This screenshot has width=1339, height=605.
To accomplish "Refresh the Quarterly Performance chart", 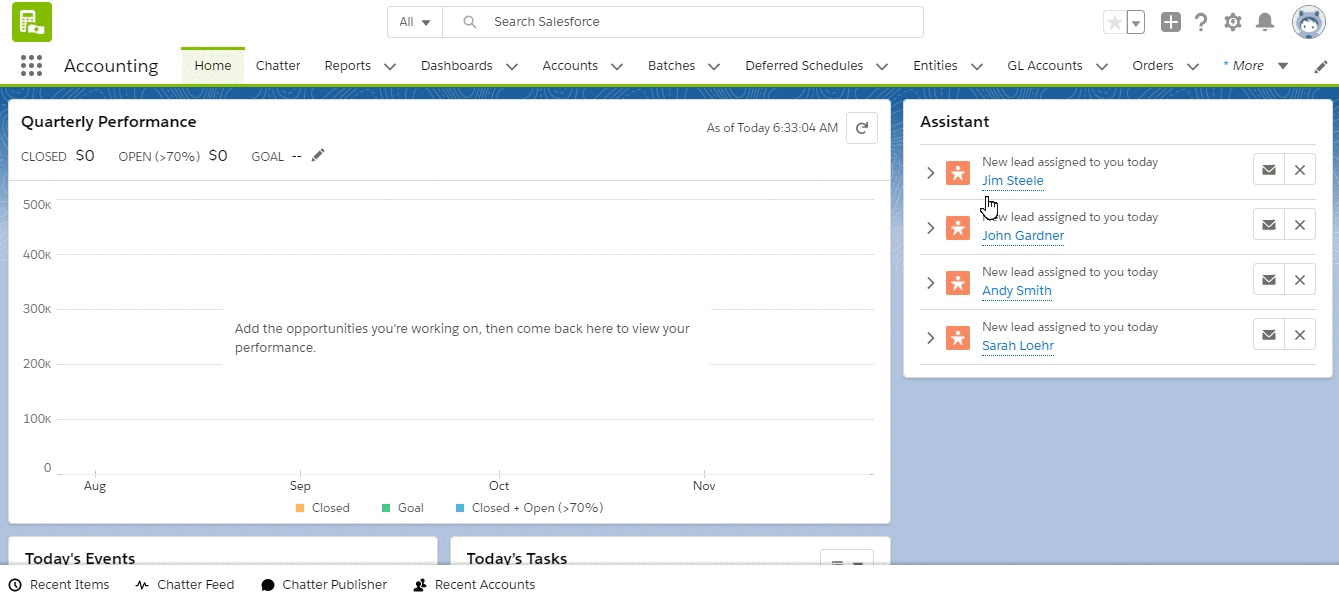I will [861, 128].
